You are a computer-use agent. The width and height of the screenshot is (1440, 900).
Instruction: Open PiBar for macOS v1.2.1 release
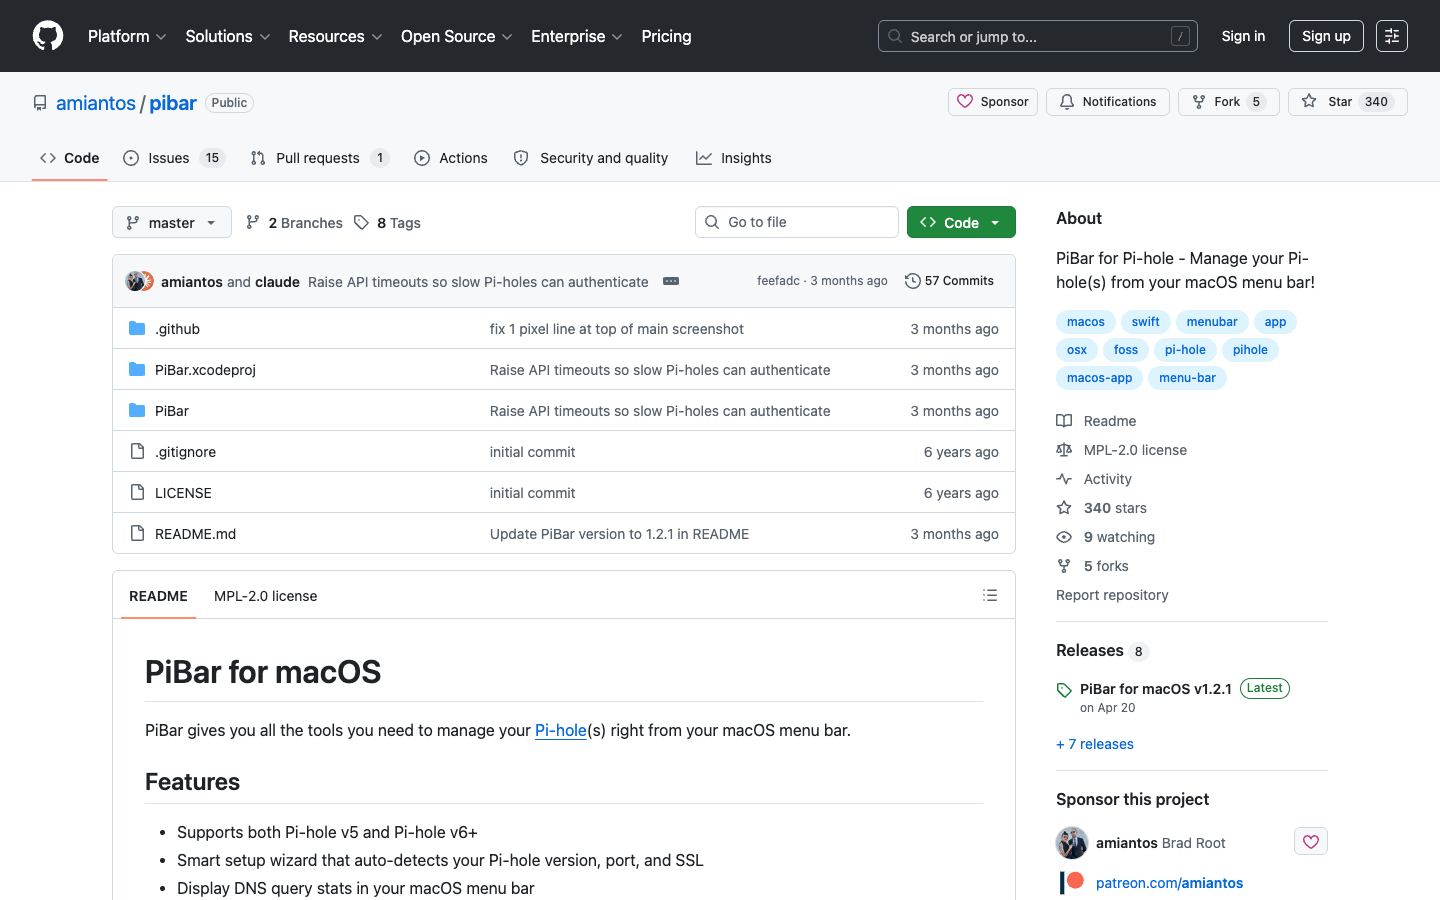click(x=1156, y=689)
